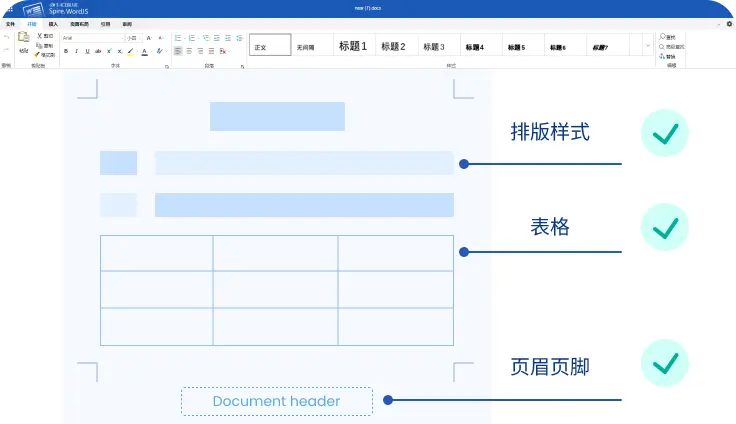Toggle underline formatting

coord(87,51)
